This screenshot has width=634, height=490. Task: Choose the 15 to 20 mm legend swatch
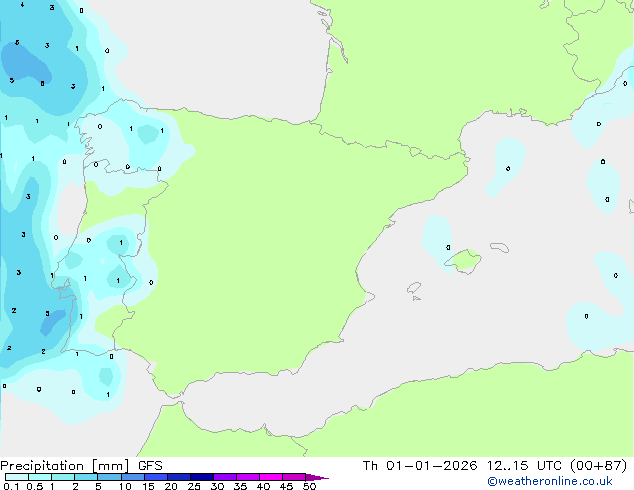click(x=155, y=477)
